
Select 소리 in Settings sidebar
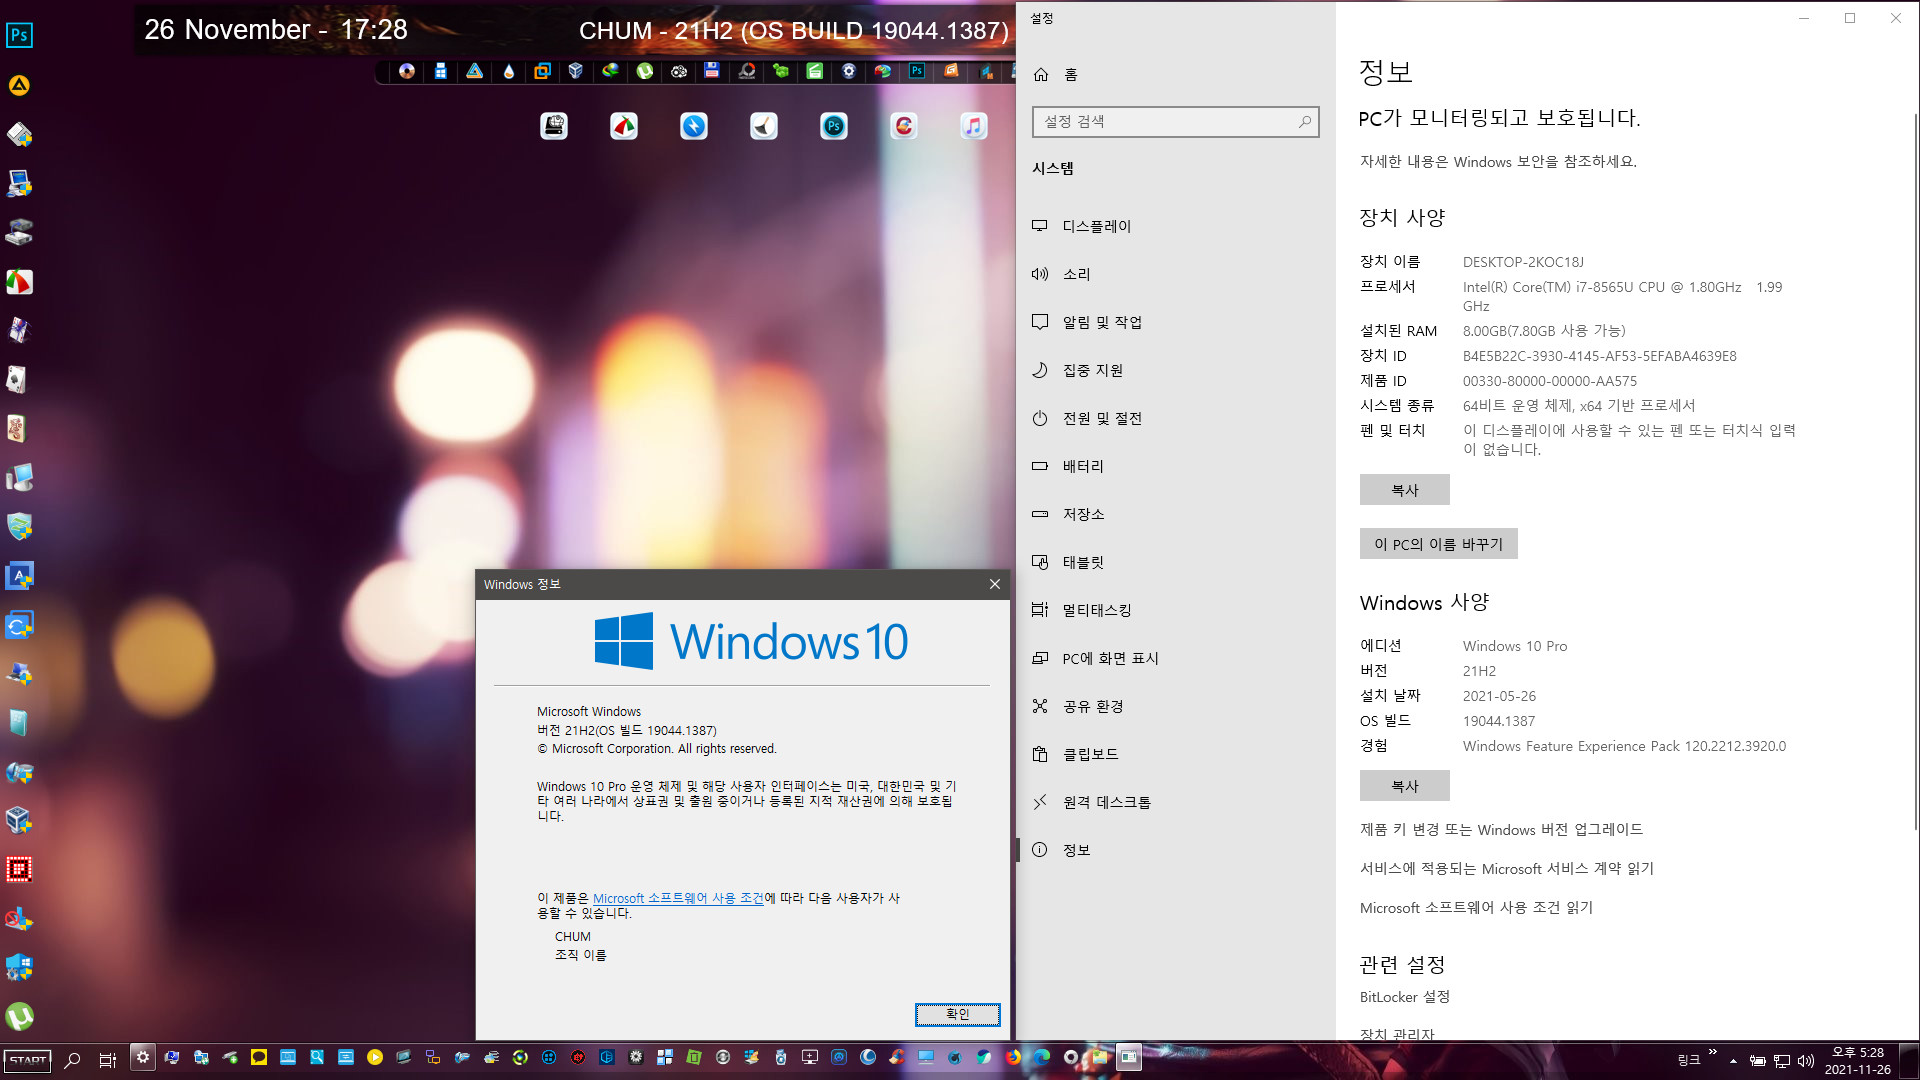point(1176,274)
